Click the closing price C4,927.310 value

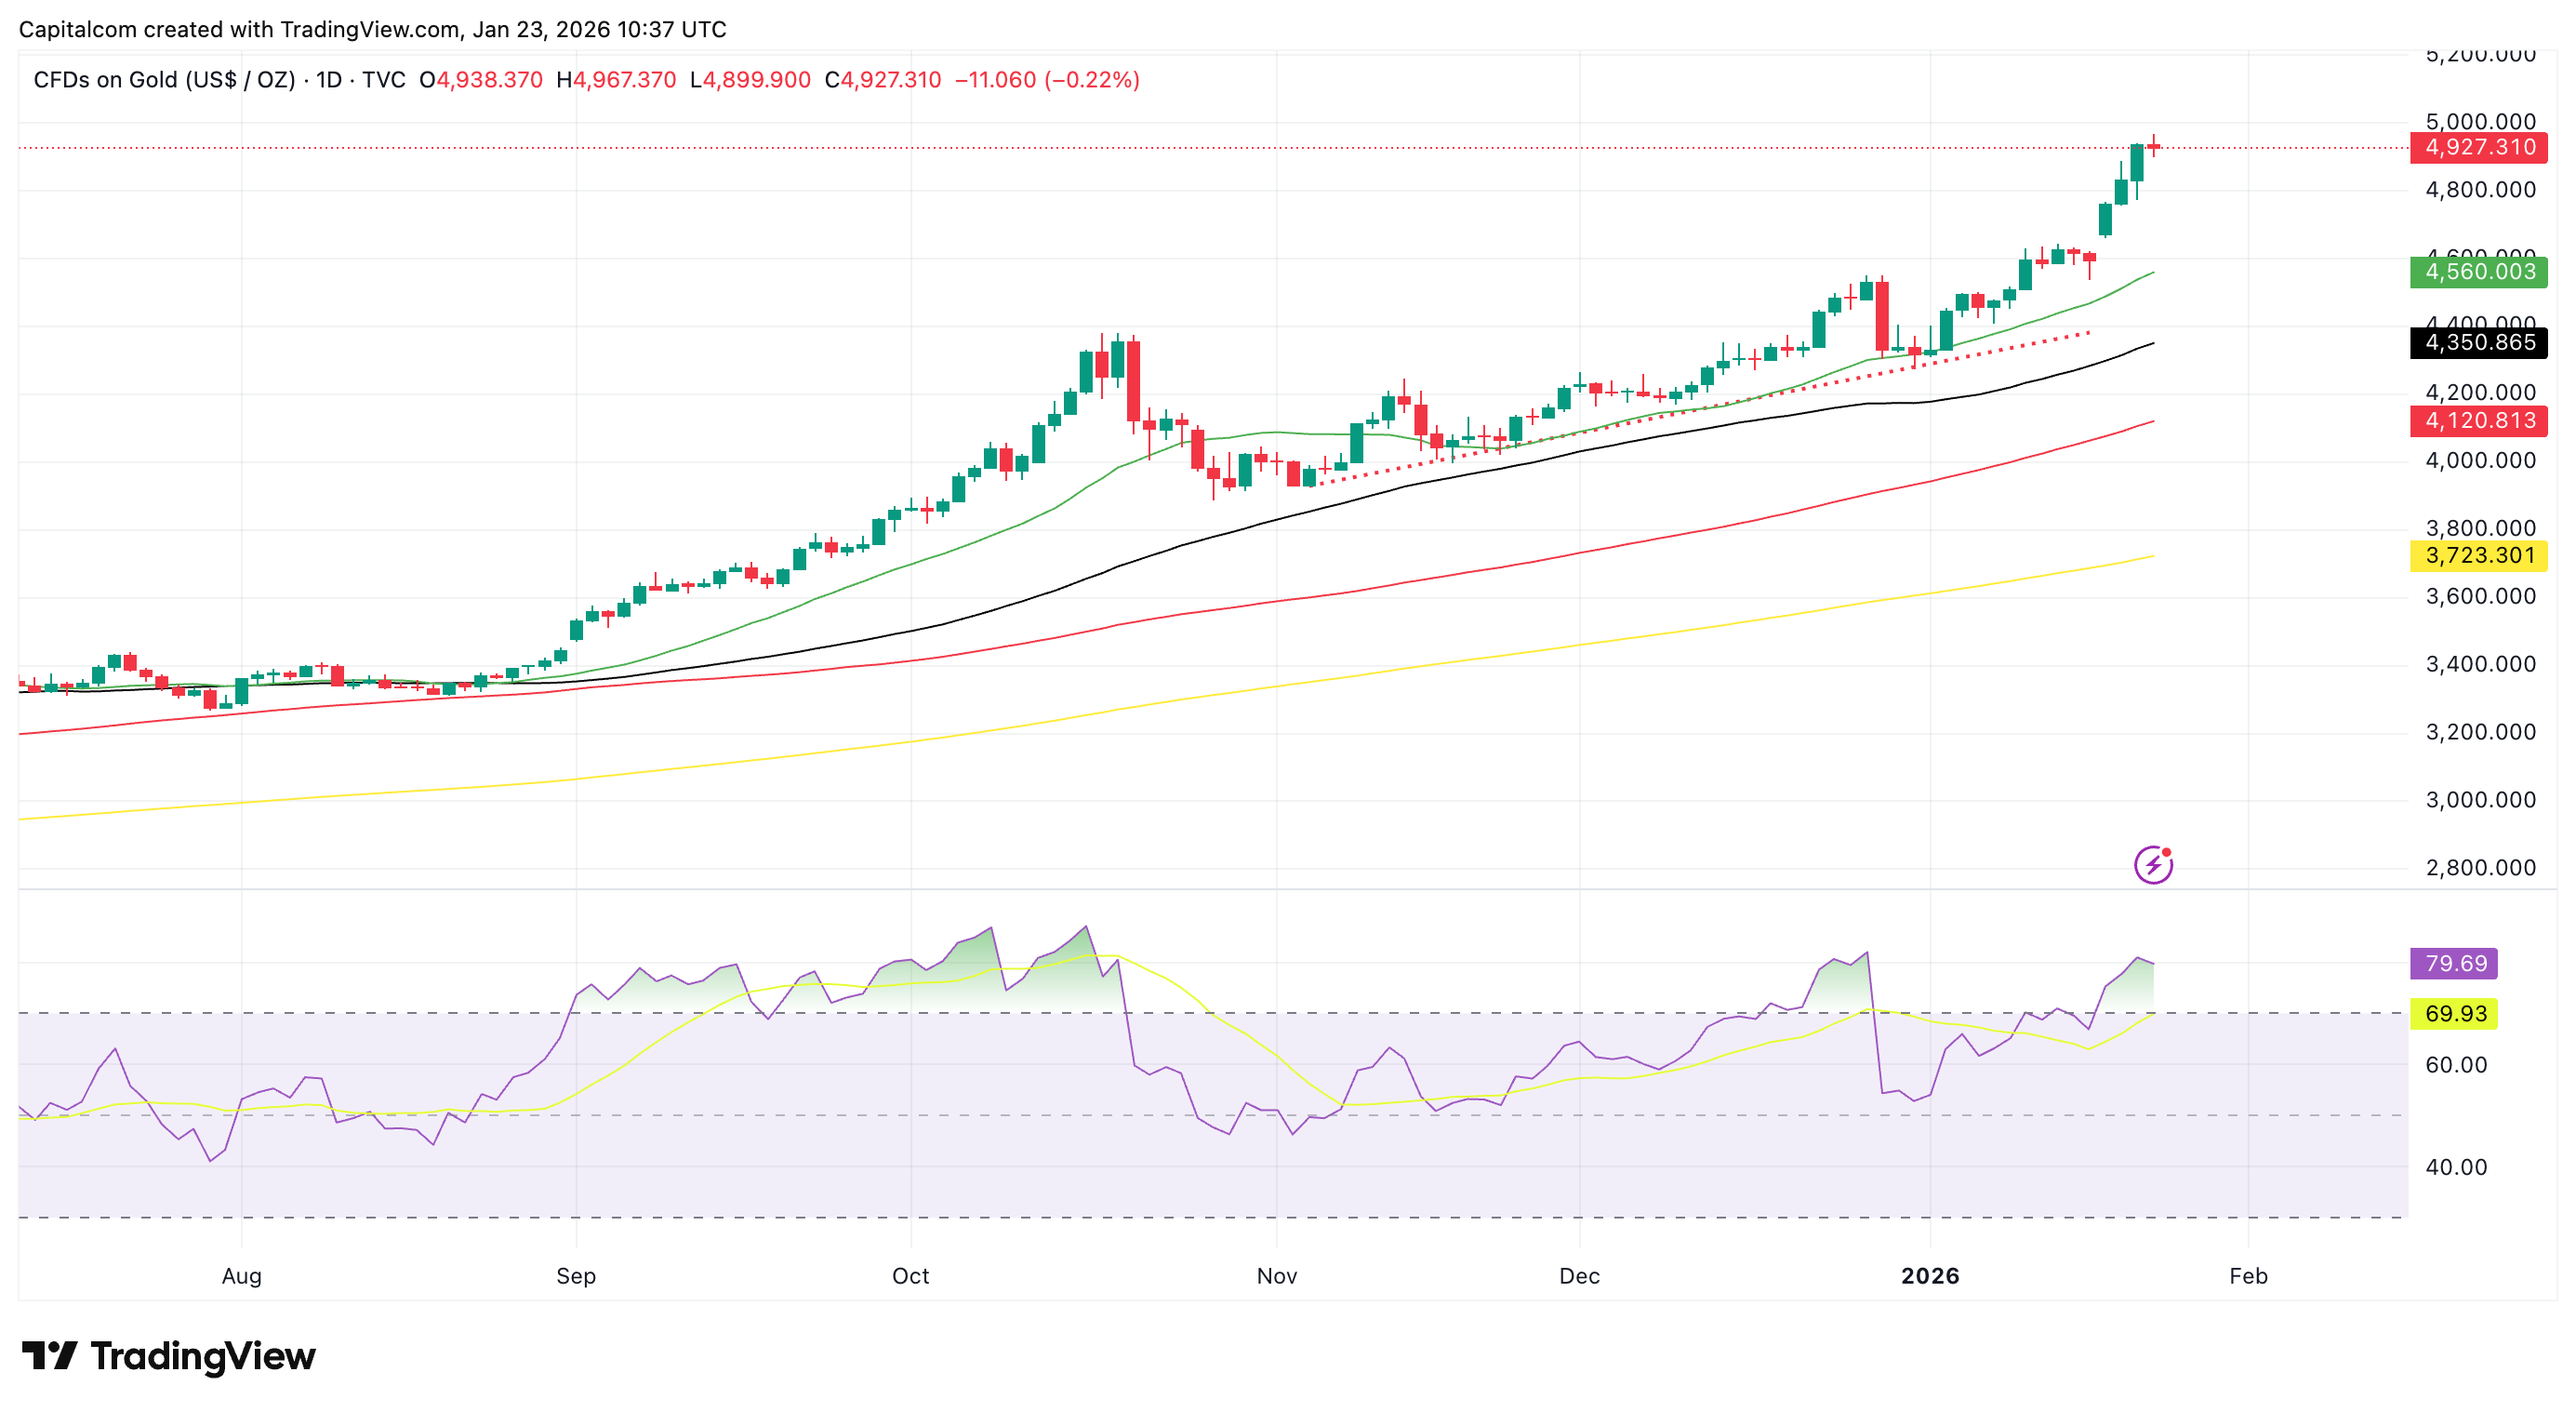pos(882,80)
